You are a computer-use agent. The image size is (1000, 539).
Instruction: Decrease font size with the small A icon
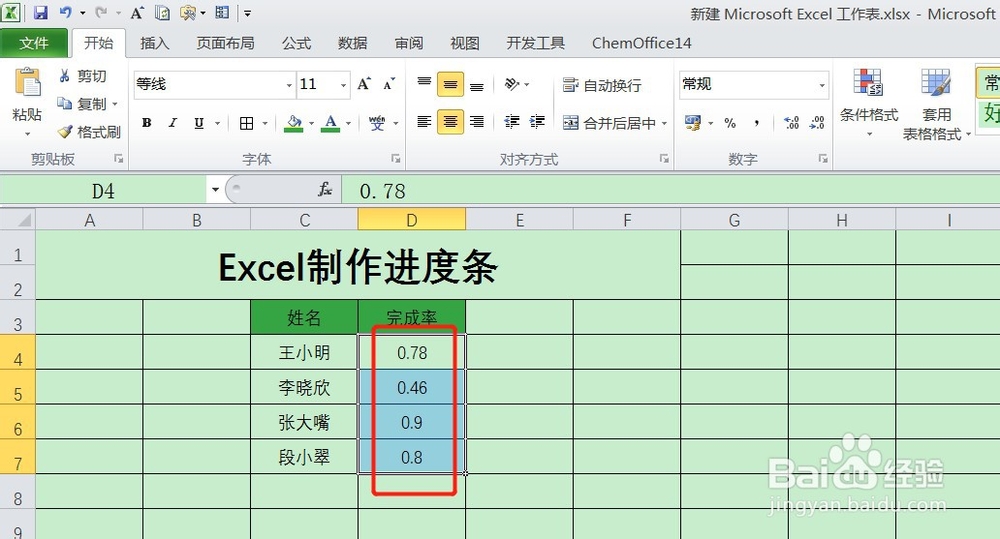[x=388, y=84]
